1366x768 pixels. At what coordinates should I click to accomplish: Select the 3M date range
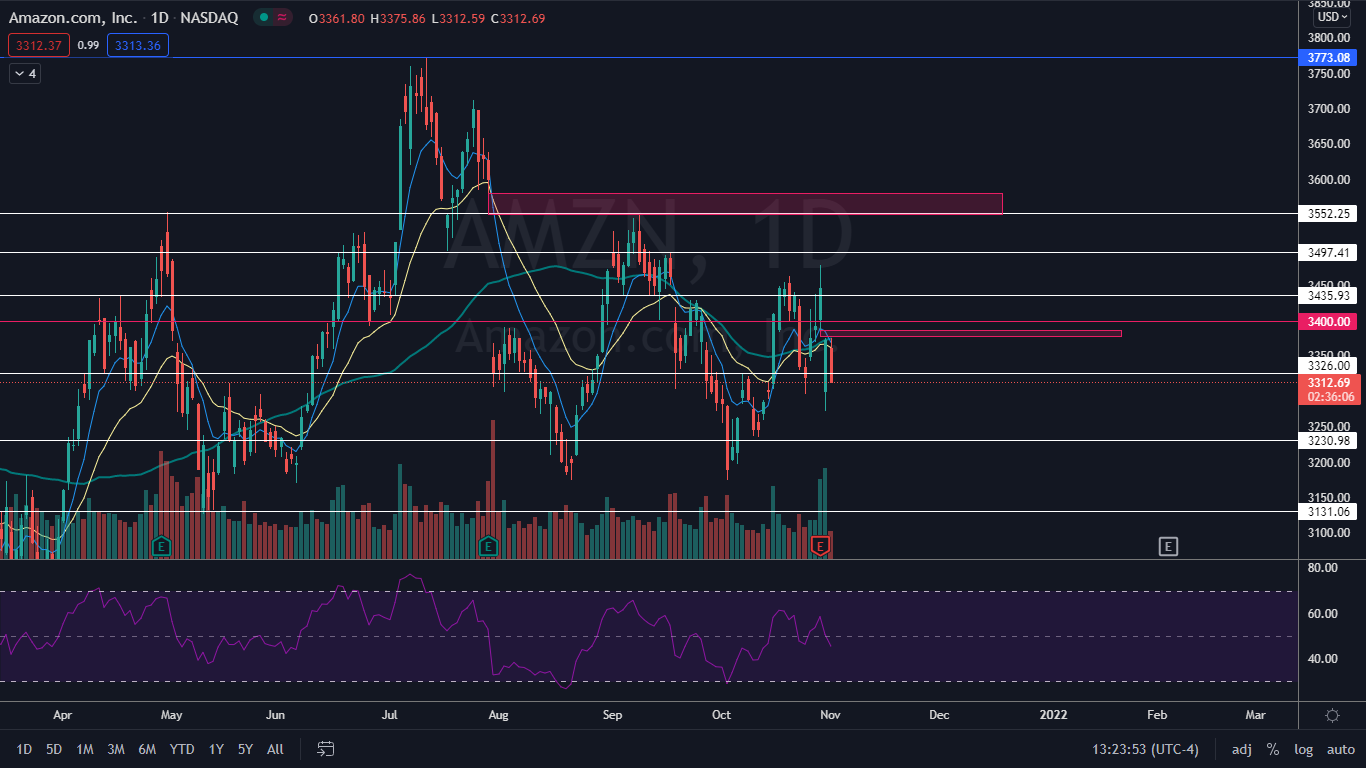click(x=116, y=749)
